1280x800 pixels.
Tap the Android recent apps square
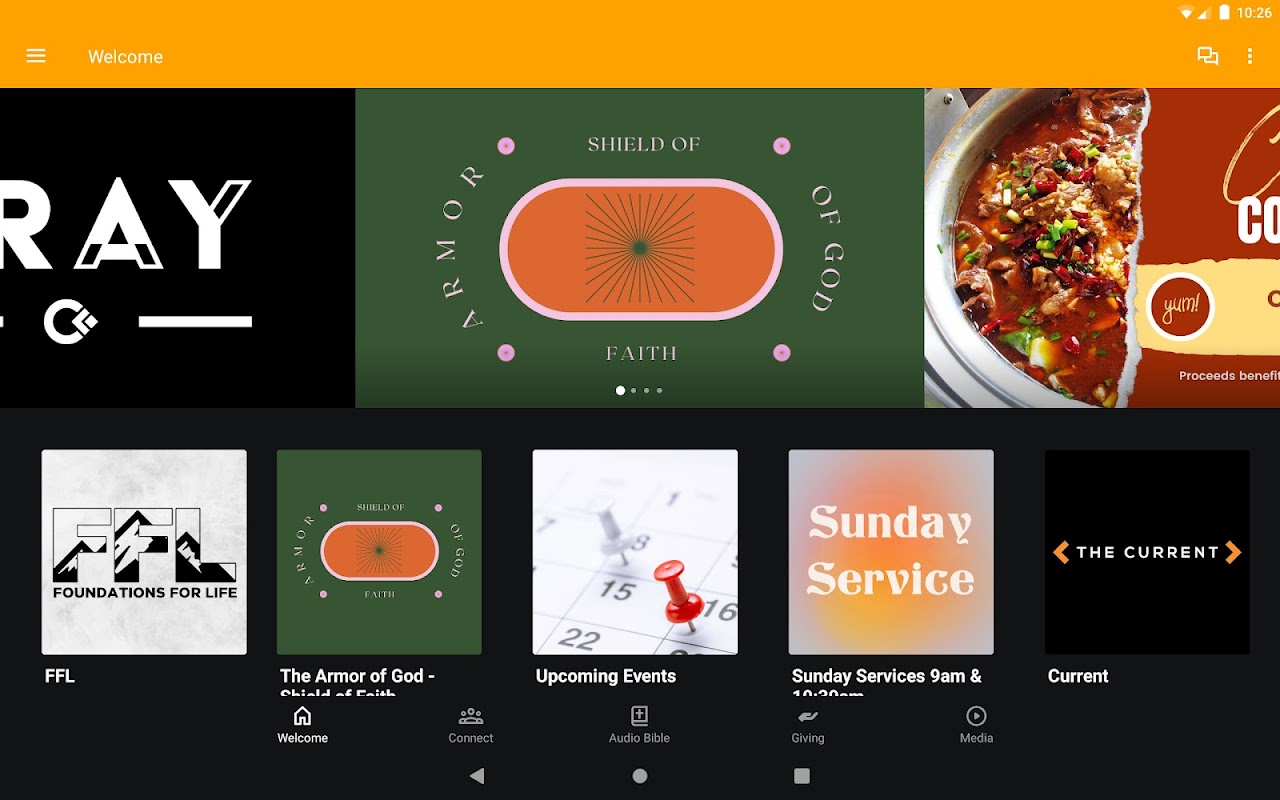click(802, 776)
